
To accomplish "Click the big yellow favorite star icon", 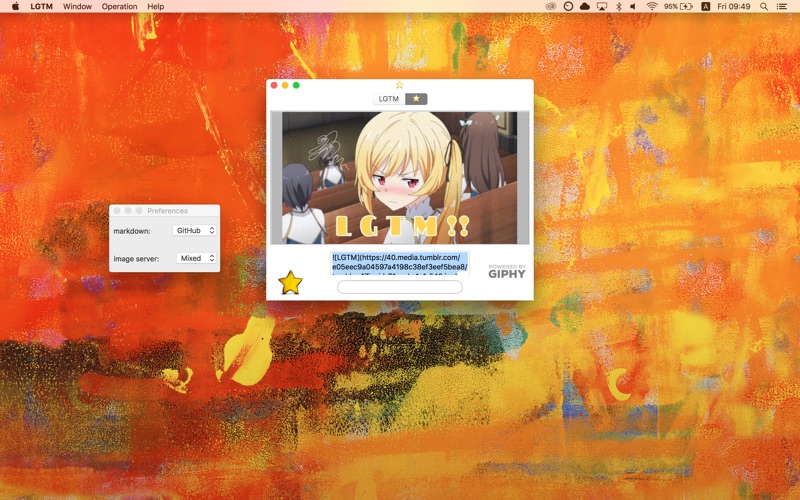I will [x=290, y=283].
